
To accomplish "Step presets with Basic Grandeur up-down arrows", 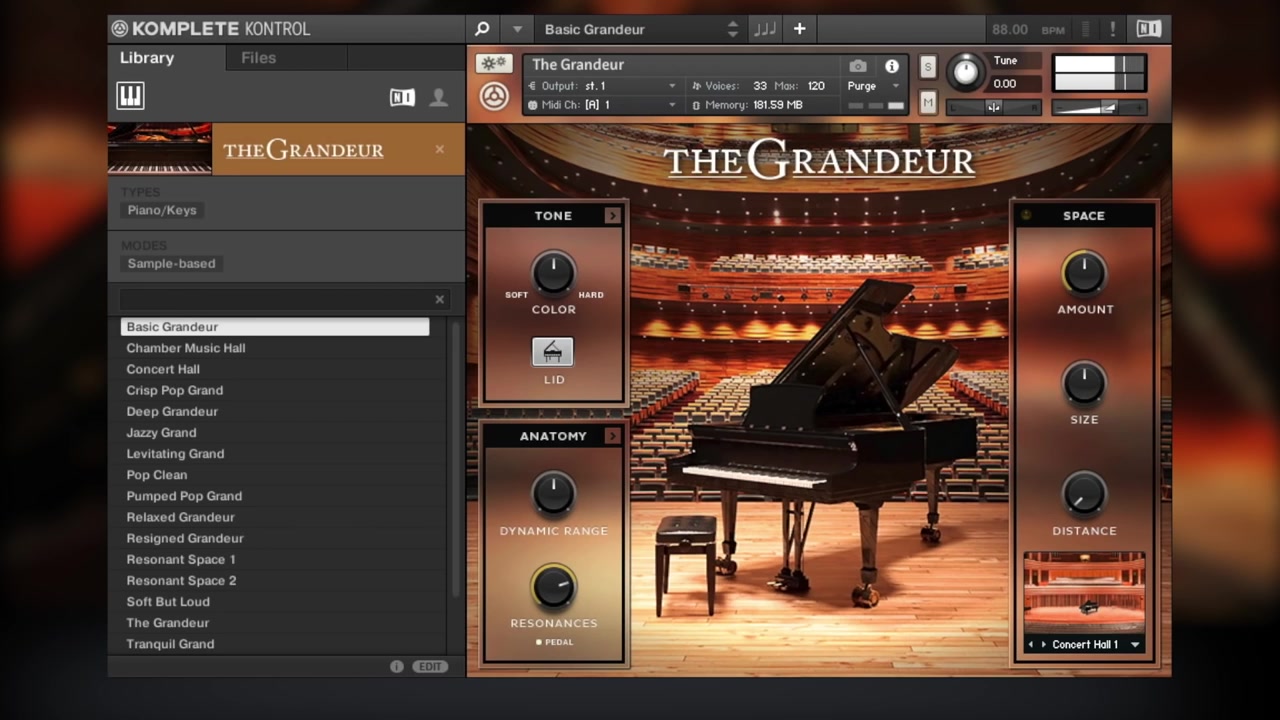I will click(x=732, y=29).
